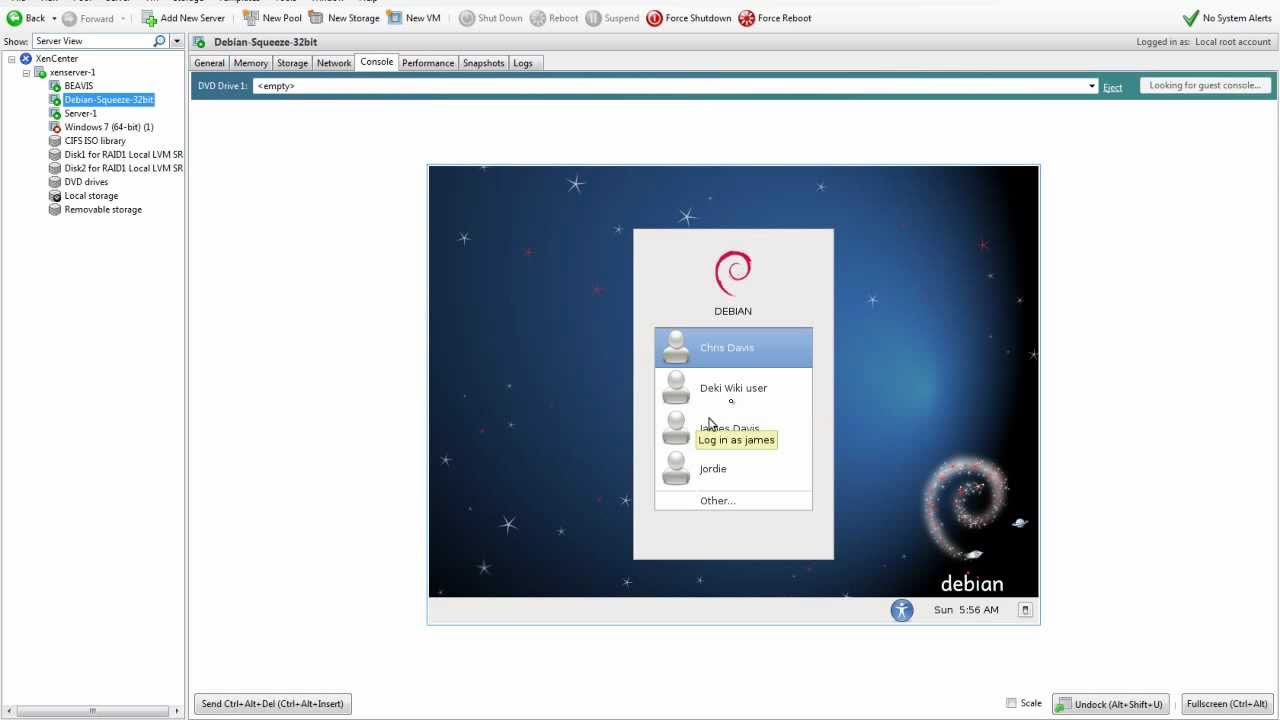The image size is (1280, 720).
Task: Select XenCenter root icon in tree
Action: (x=26, y=59)
